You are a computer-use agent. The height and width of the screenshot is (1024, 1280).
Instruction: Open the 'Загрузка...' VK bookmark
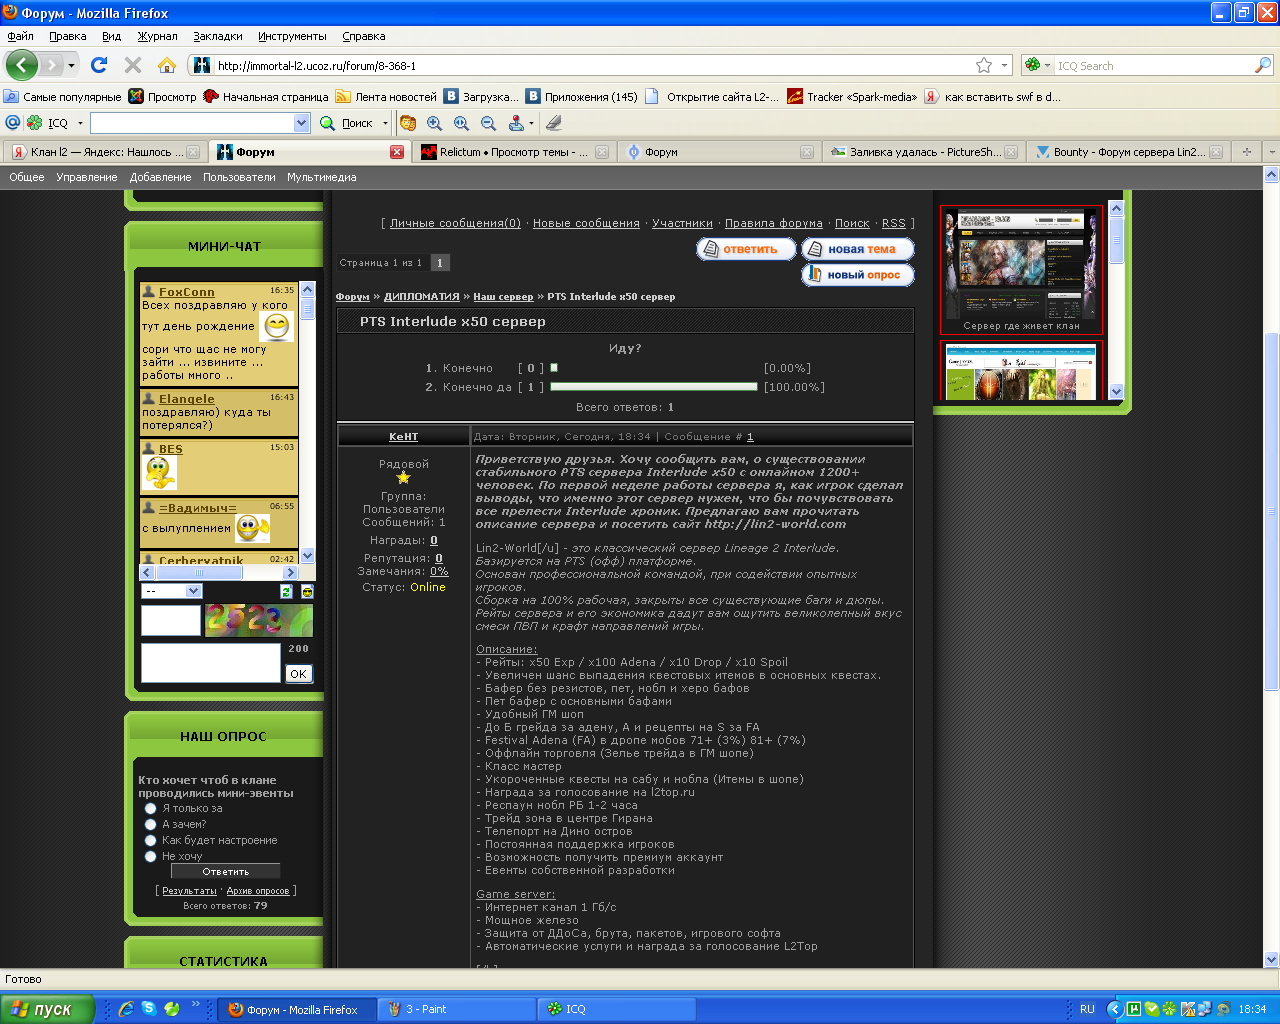[481, 97]
